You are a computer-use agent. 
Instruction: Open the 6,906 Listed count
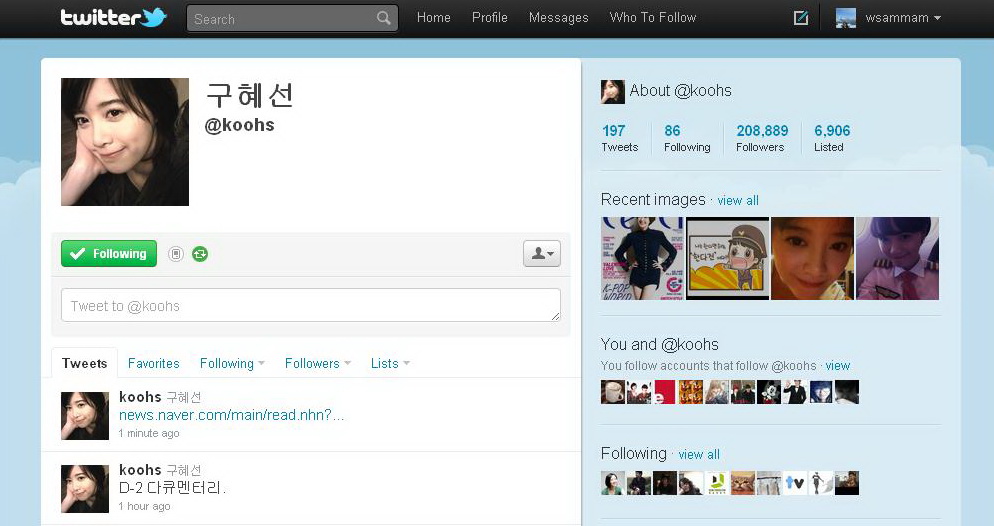click(x=832, y=138)
